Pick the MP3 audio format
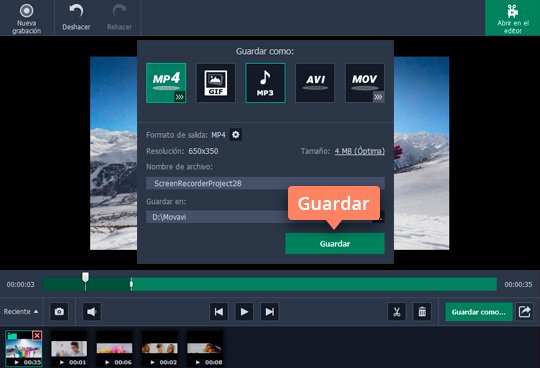 [265, 83]
